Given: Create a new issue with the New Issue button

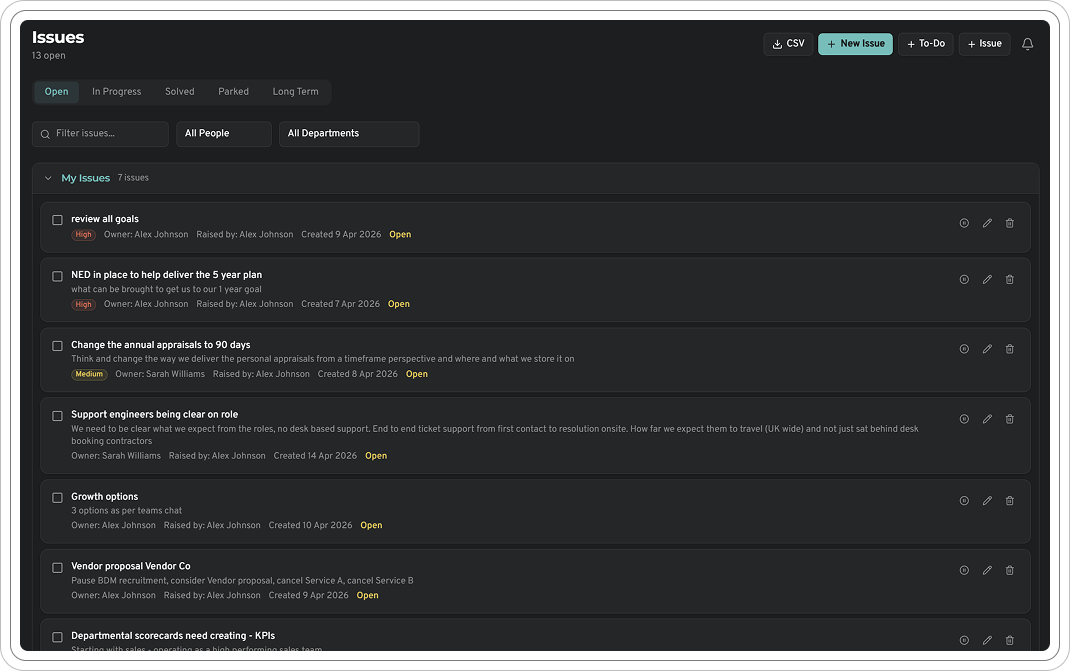Looking at the screenshot, I should point(855,43).
